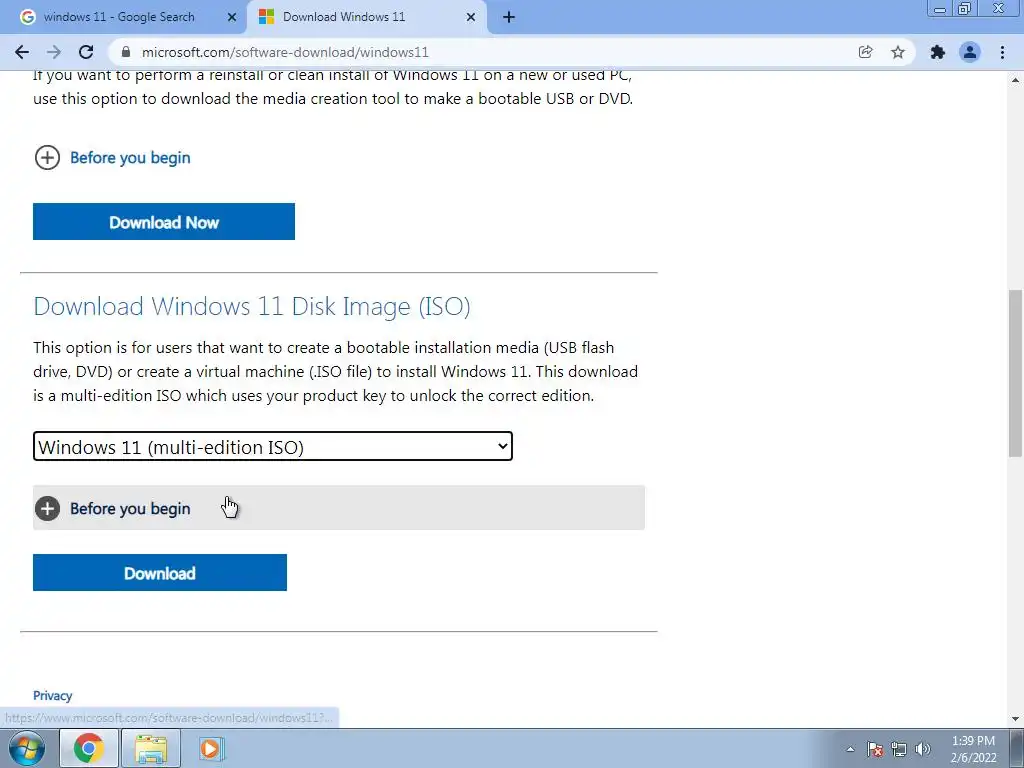Expand highlighted Before you begin under ISO

[x=339, y=507]
